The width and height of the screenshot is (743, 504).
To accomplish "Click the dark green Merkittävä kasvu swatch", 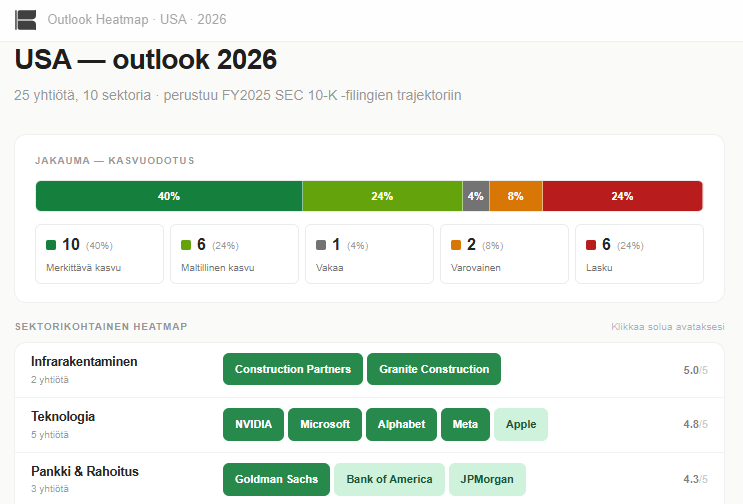I will (x=51, y=245).
